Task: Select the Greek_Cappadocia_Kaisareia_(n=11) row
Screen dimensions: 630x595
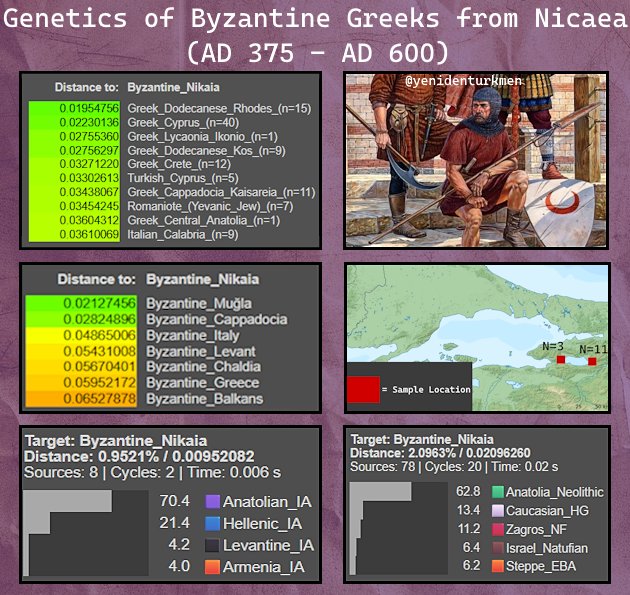Action: coord(172,192)
